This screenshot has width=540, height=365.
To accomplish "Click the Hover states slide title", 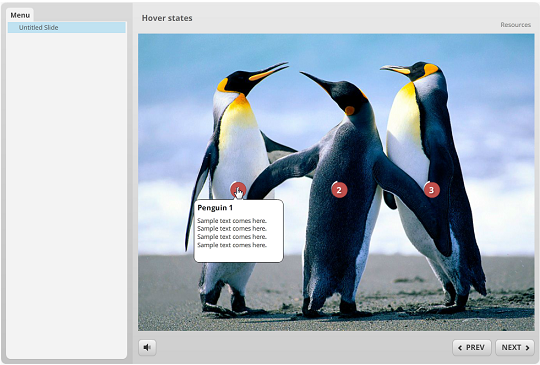I will [167, 18].
